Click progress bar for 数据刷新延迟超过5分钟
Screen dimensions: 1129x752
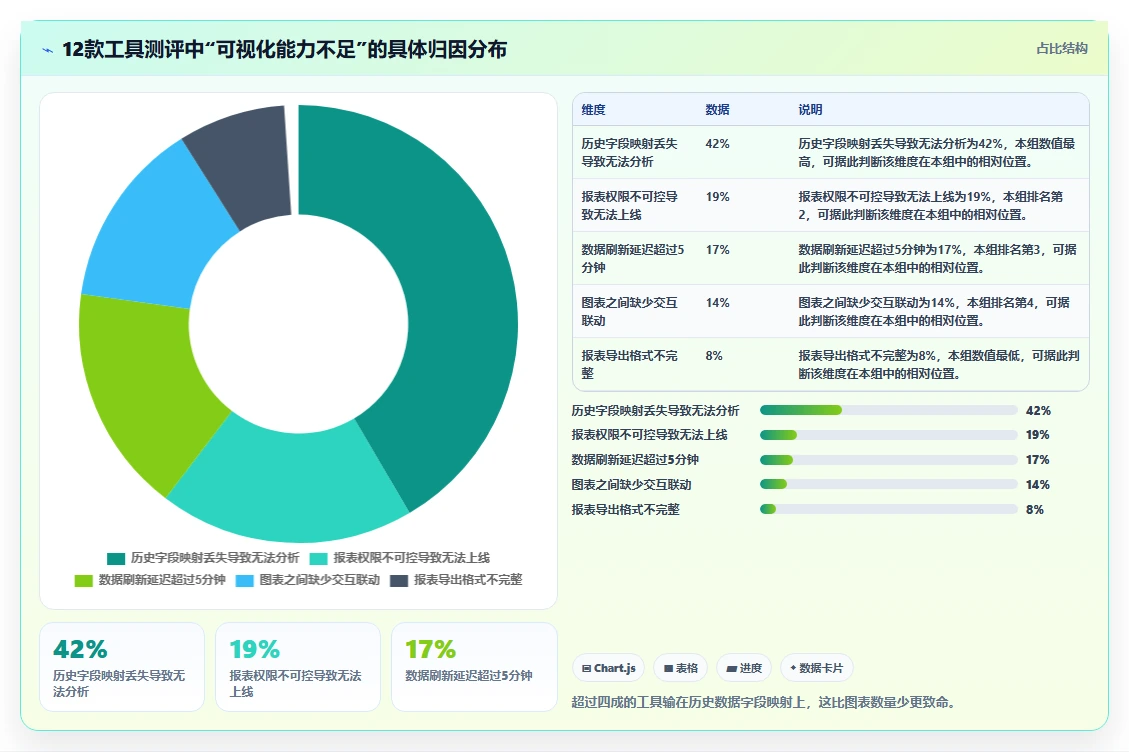(x=889, y=460)
